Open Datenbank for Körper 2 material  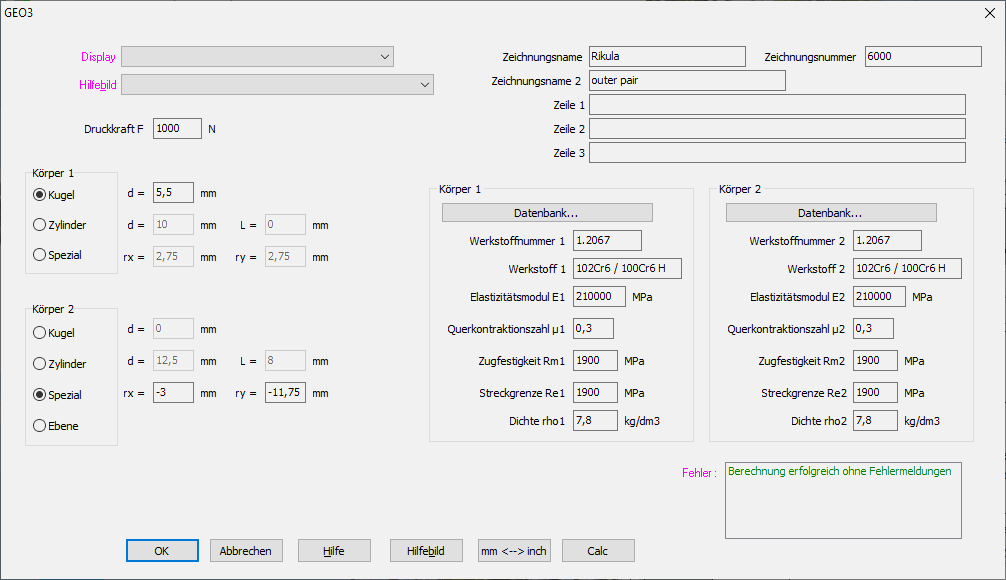pyautogui.click(x=831, y=213)
